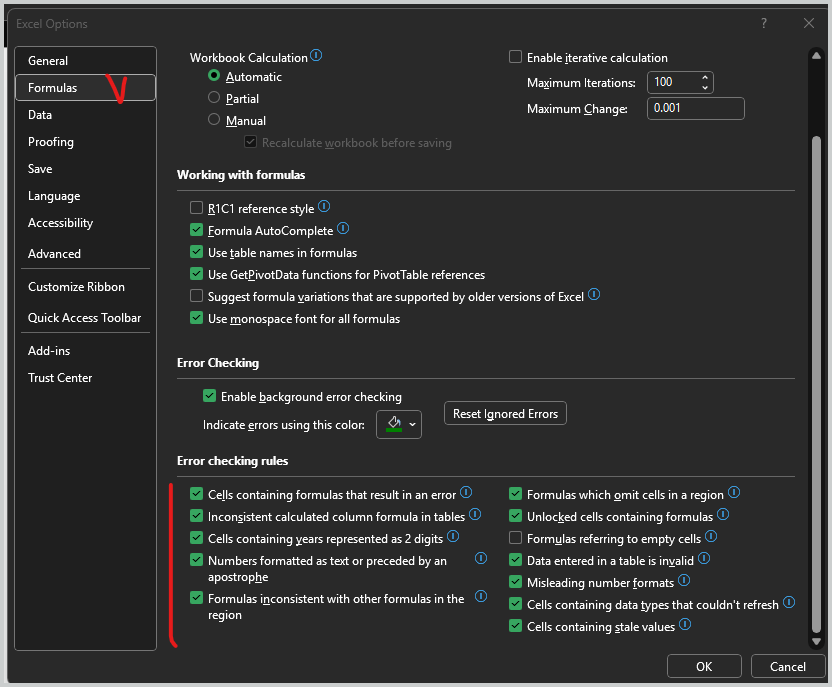Screen dimensions: 832x687
Task: Click info icon for numbers formatted as text
Action: (x=481, y=558)
